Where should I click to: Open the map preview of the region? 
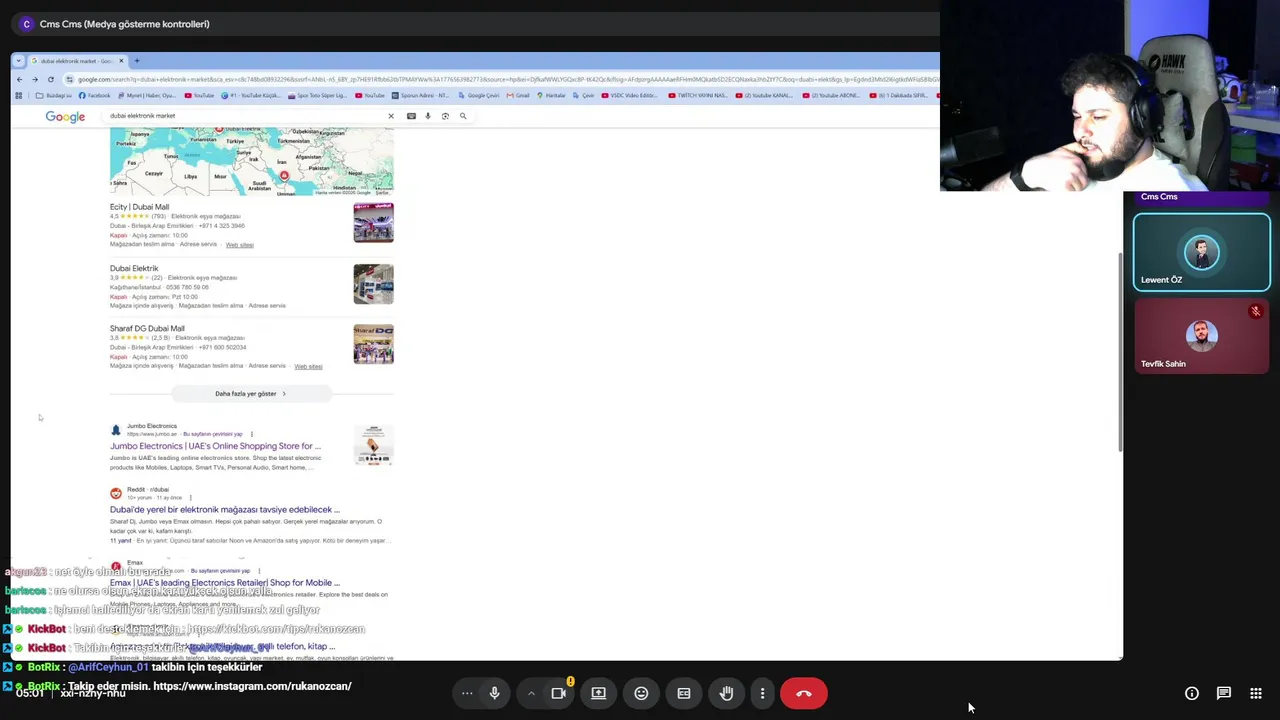pyautogui.click(x=251, y=162)
